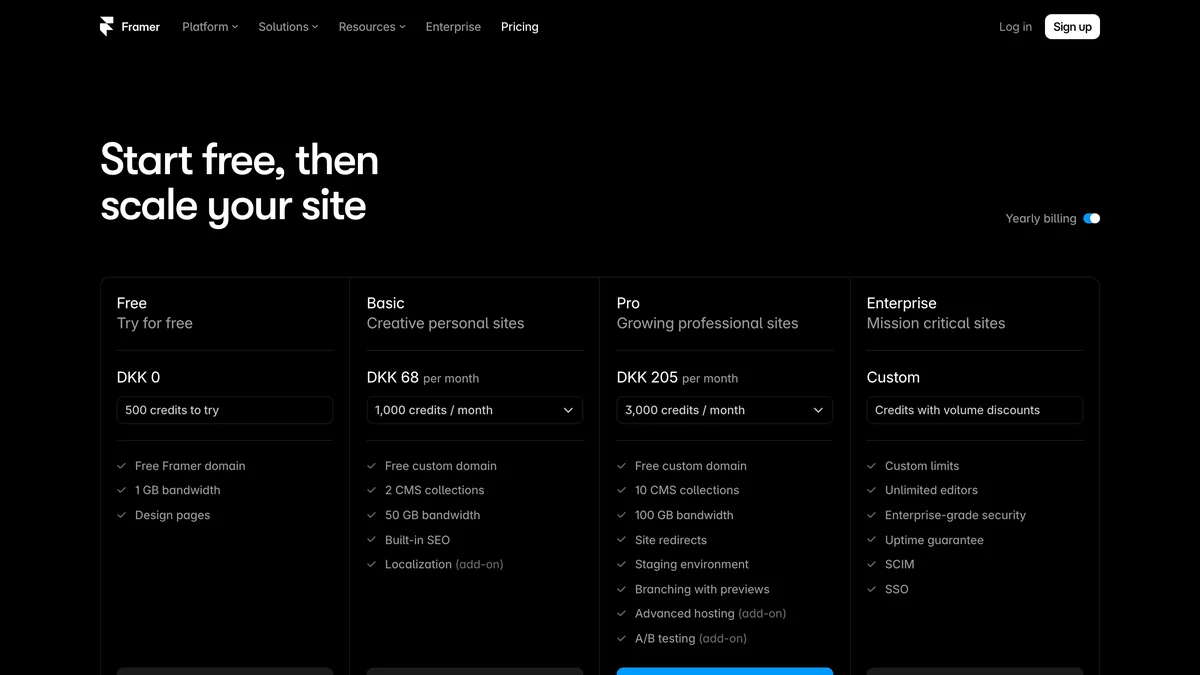This screenshot has height=675, width=1200.
Task: Click Creative personal sites subtitle
Action: (x=446, y=323)
